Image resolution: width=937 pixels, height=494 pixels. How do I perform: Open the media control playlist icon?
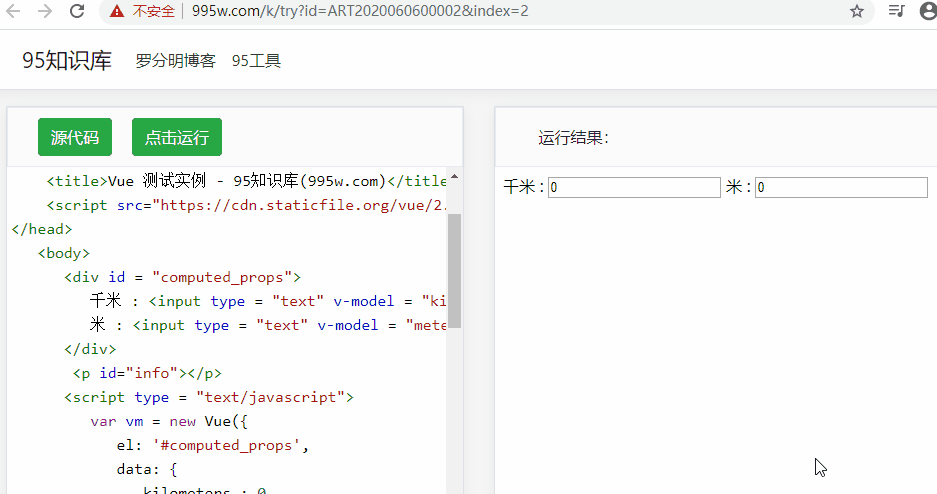click(x=896, y=11)
